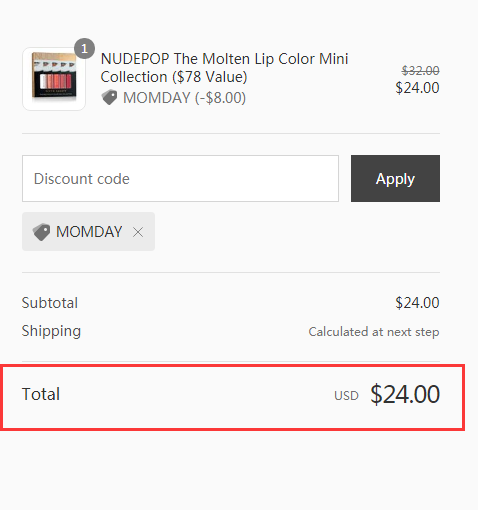
Task: Click the discounted $24.00 item price
Action: (417, 88)
